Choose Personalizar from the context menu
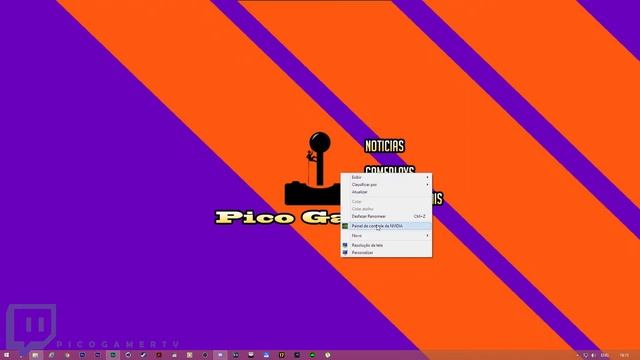The width and height of the screenshot is (640, 360). [386, 253]
